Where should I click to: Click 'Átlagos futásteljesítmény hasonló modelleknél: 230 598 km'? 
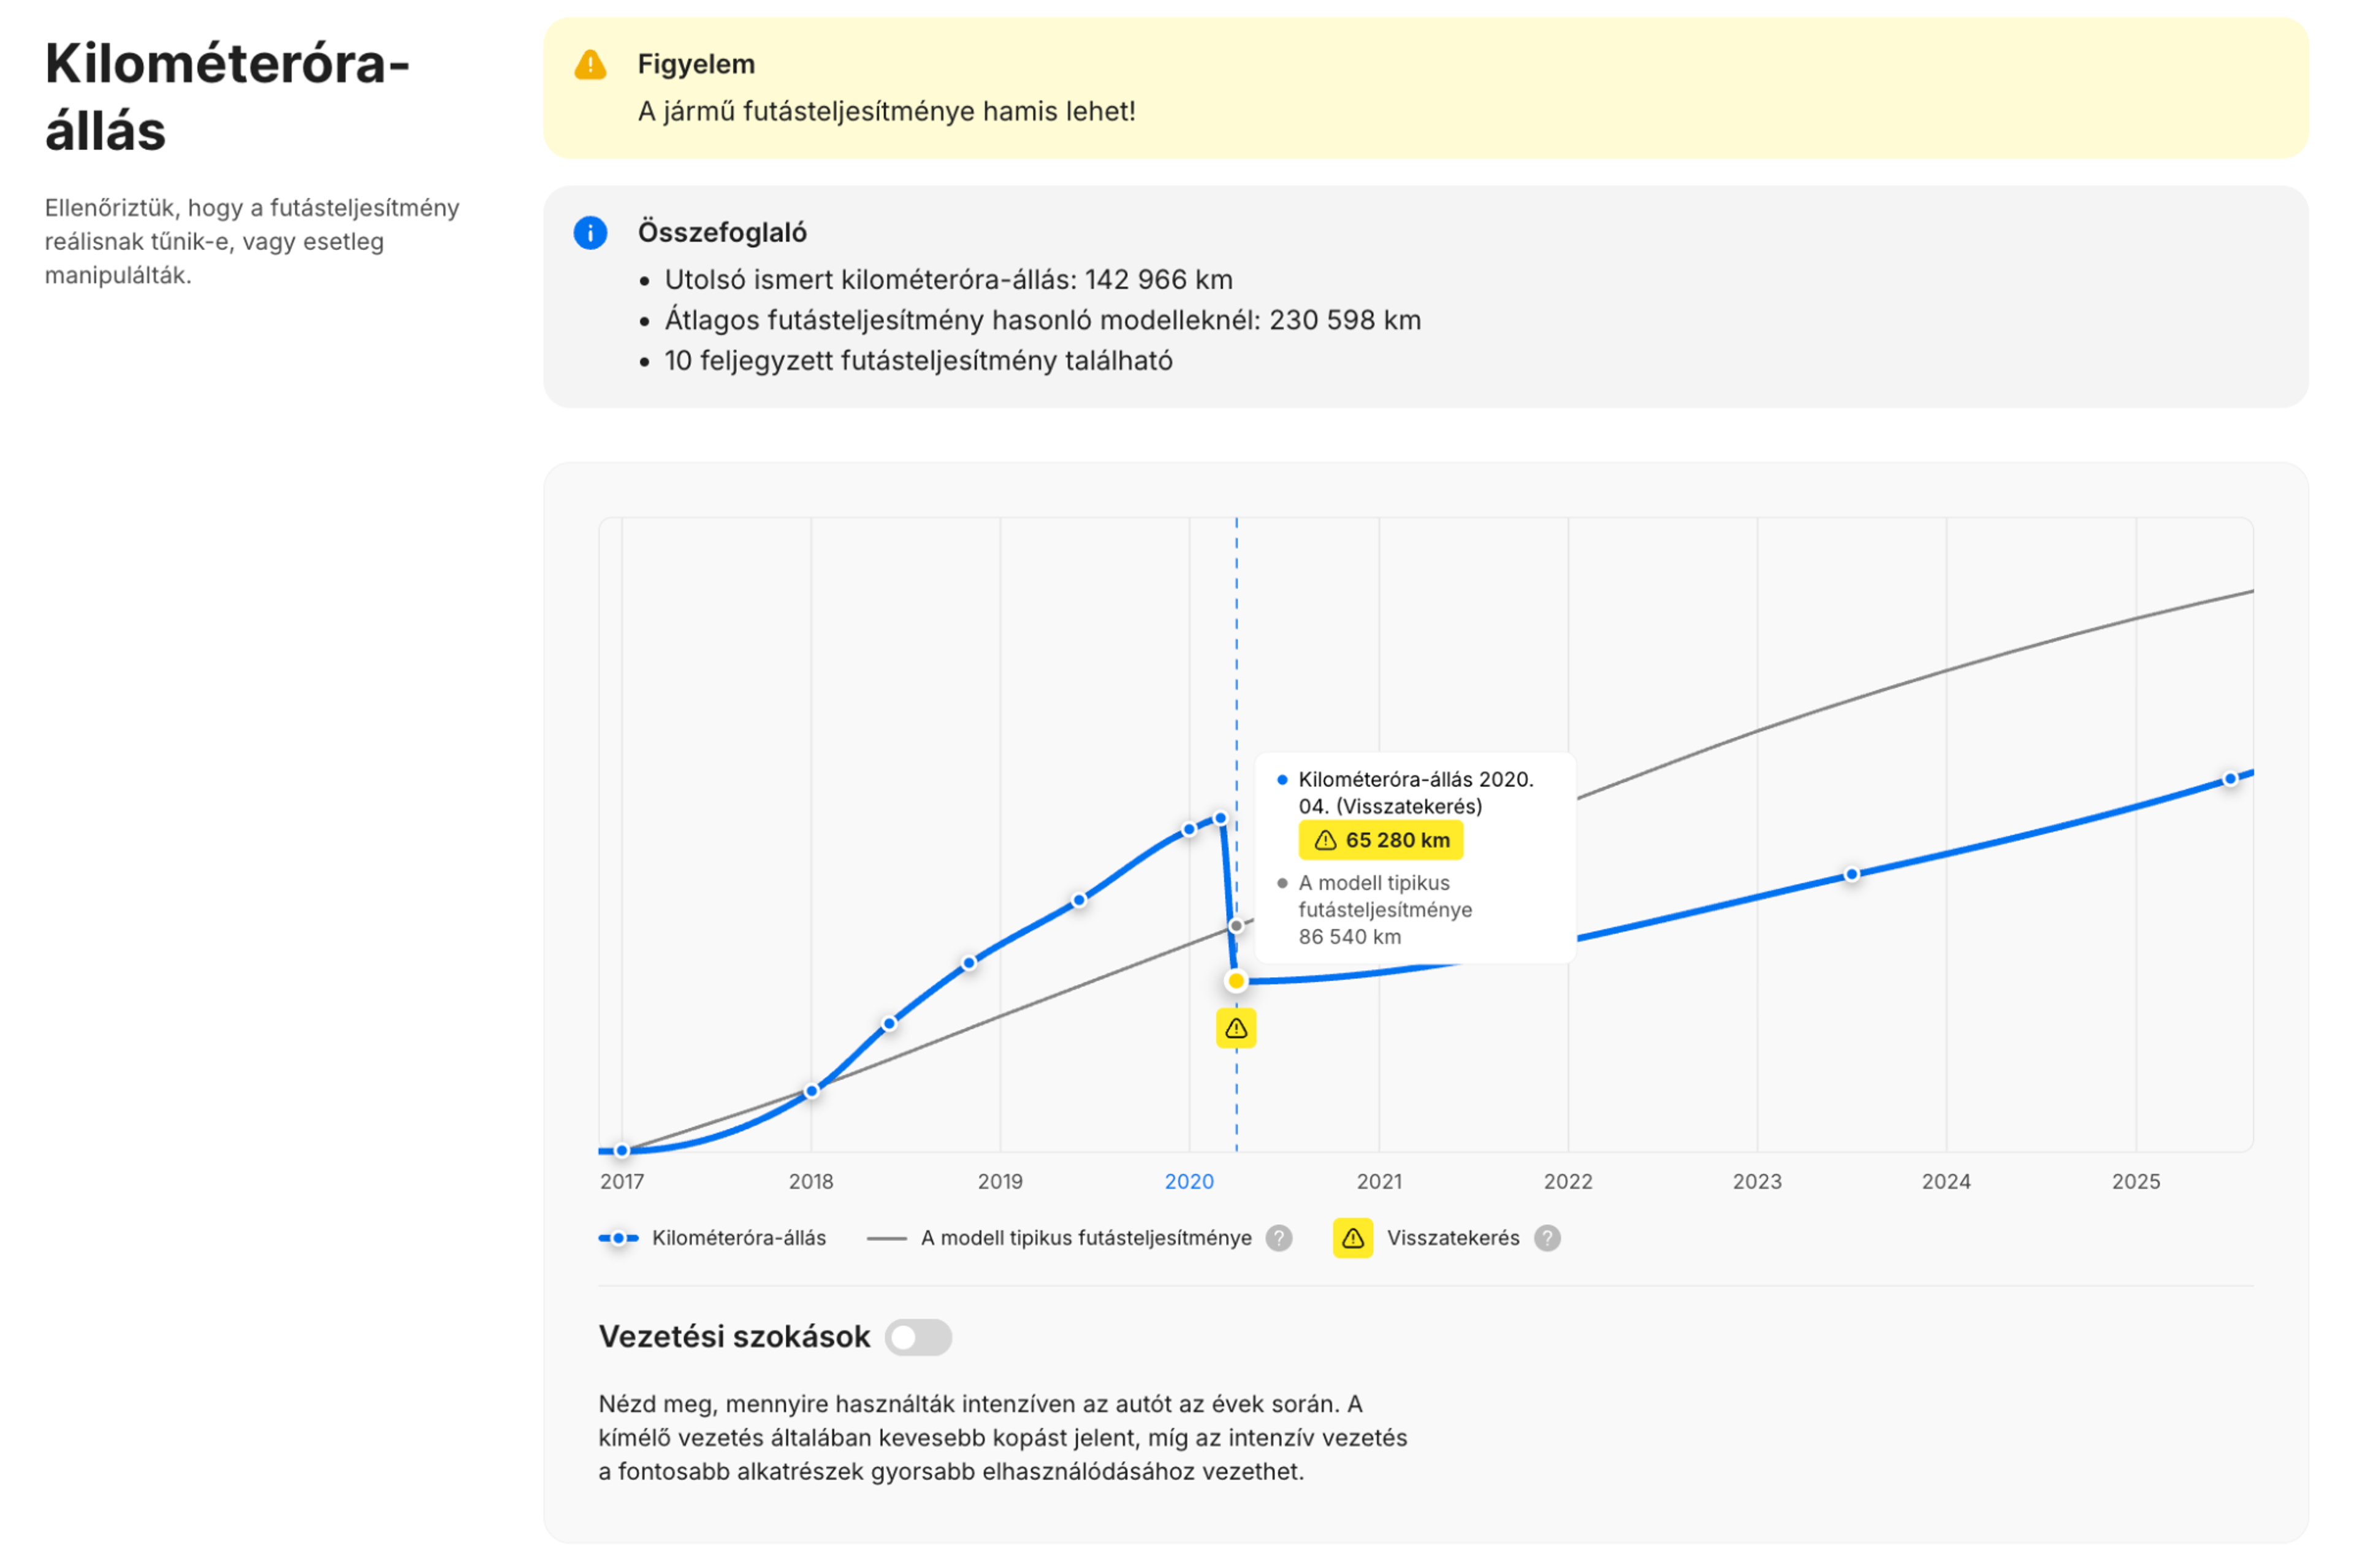tap(1043, 320)
